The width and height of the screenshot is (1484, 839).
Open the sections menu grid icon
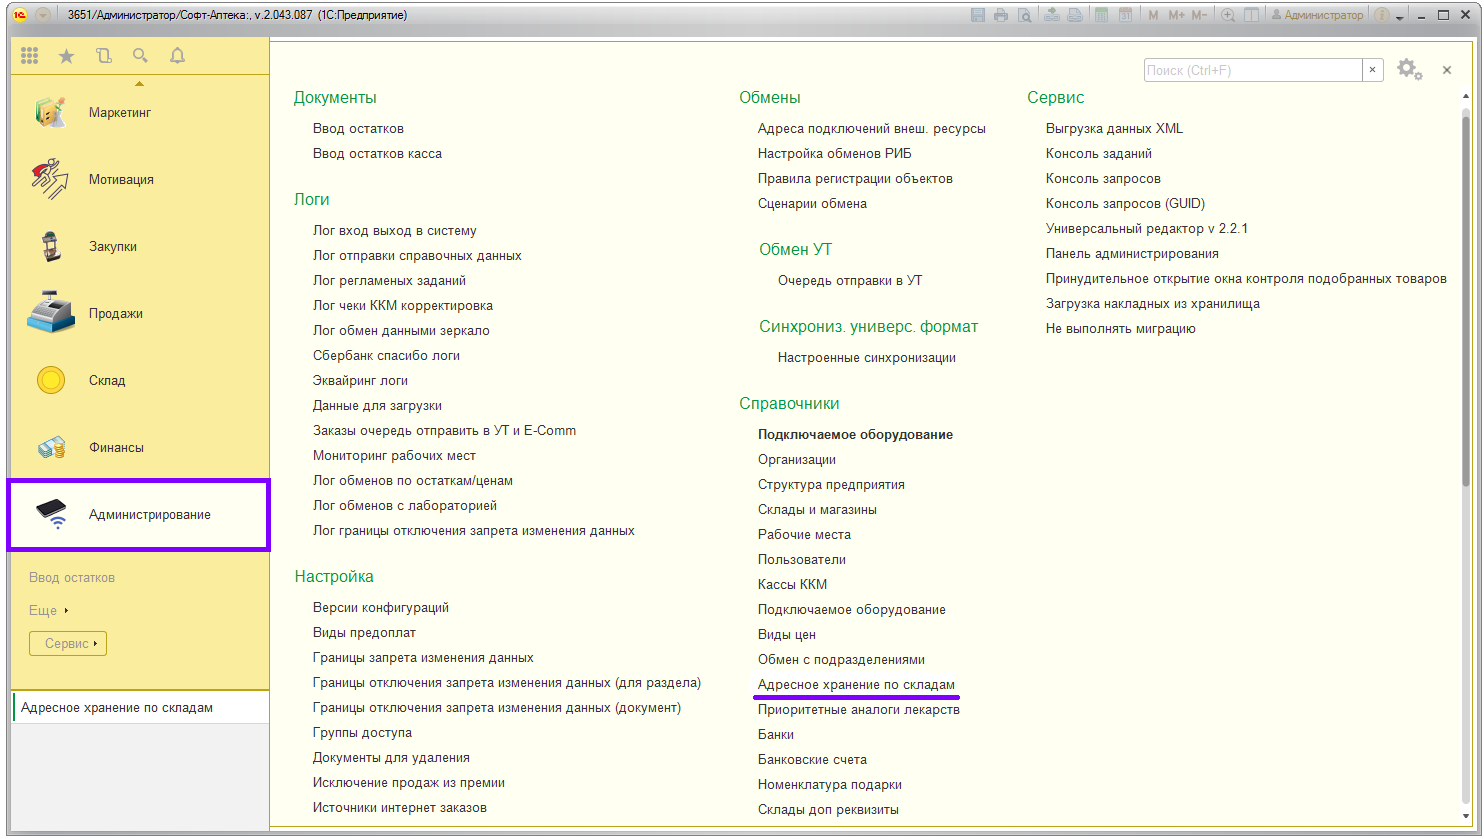[x=30, y=57]
